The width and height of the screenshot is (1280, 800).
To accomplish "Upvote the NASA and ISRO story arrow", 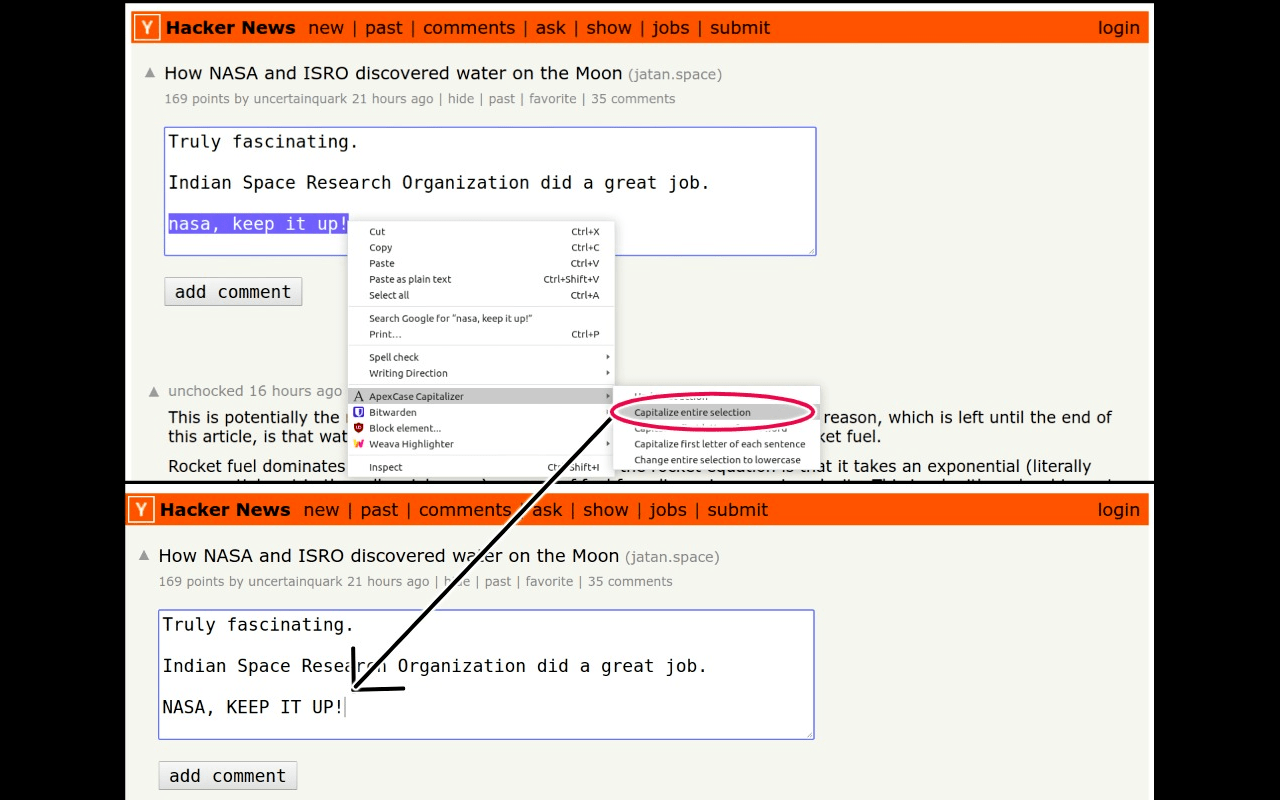I will click(x=150, y=72).
